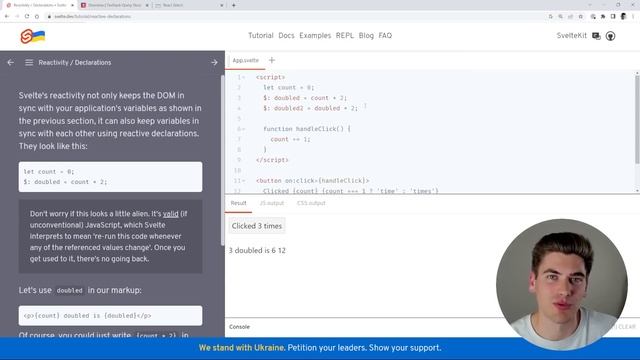Click the '{count} doubled is {doubled}' code snippet
Viewport: 640px width, 360px height.
110,316
